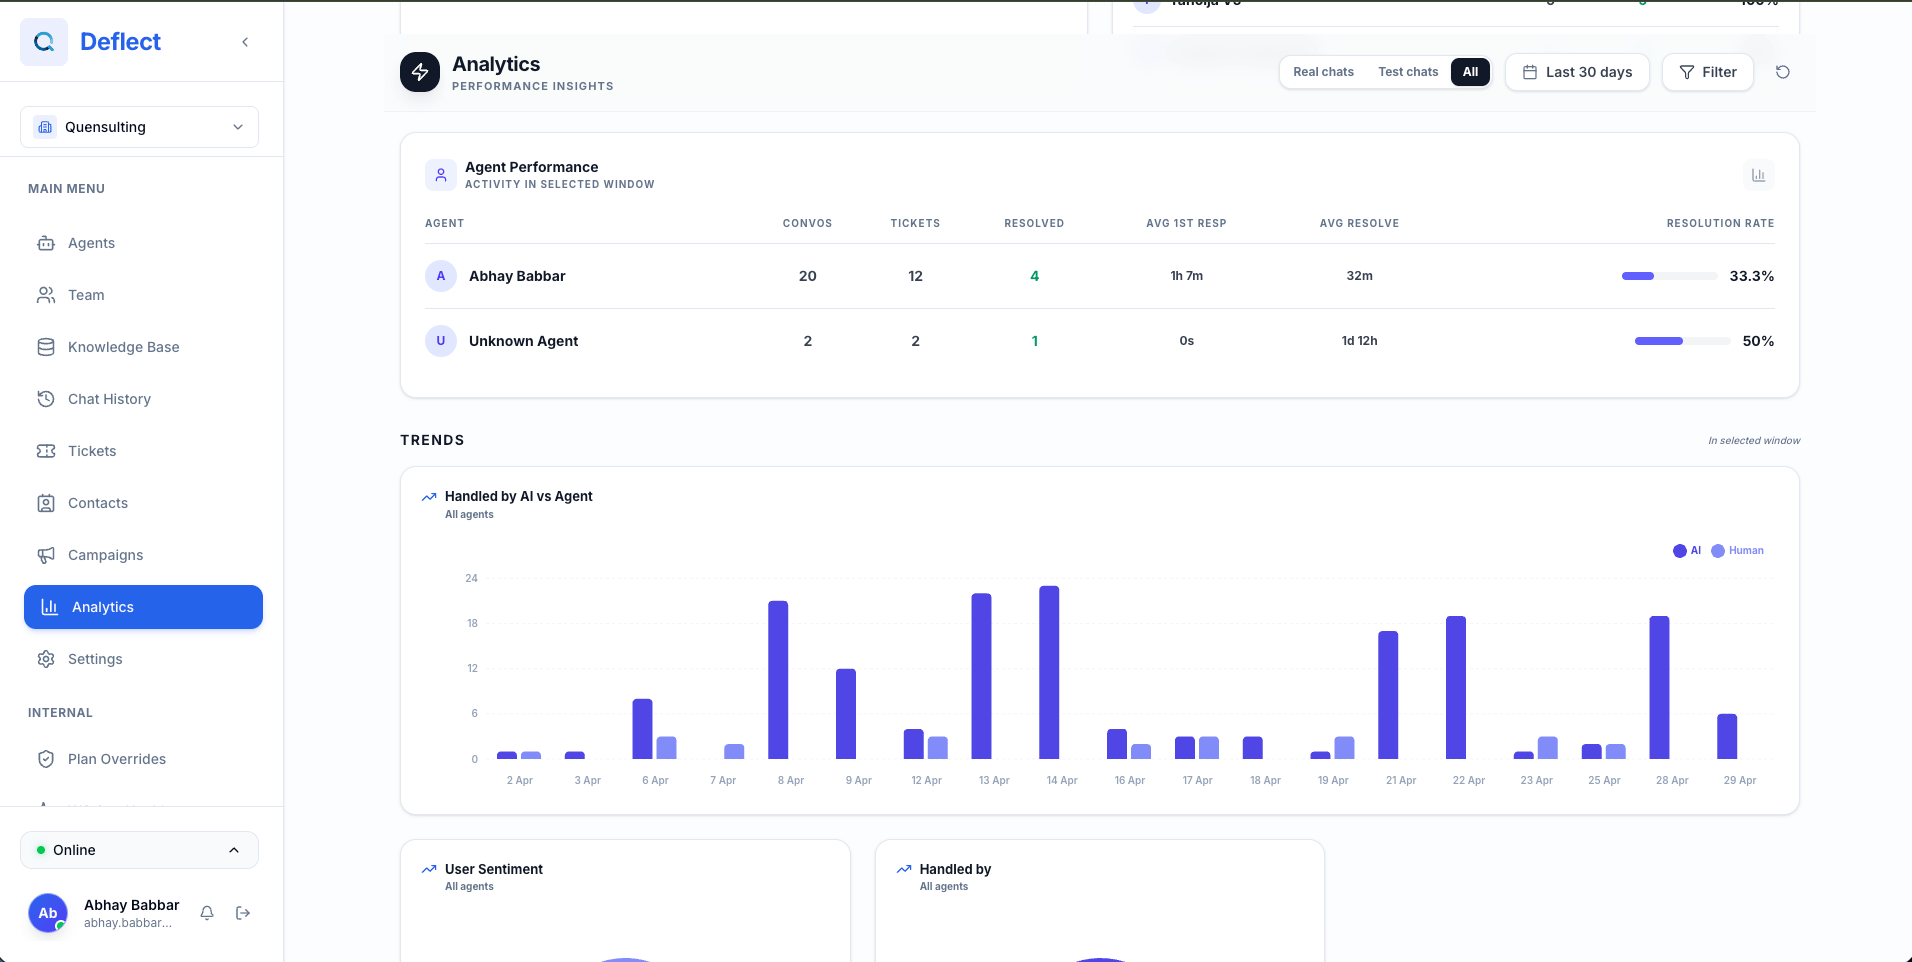Screen dimensions: 1912x962
Task: Go to Knowledge Base
Action: tap(143, 347)
